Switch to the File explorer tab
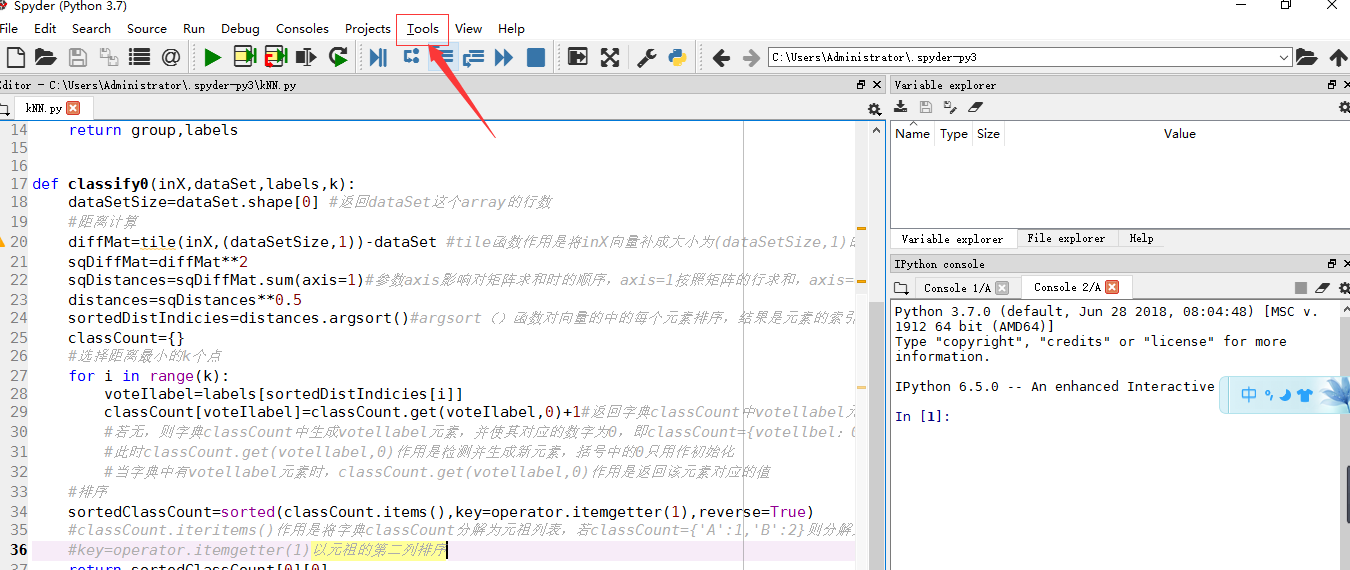Viewport: 1350px width, 570px height. 1066,239
